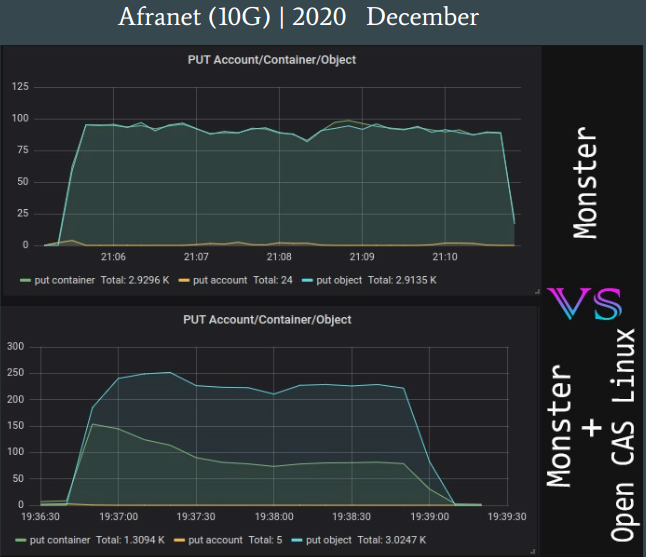Screen dimensions: 646x557
Task: Select 'Total: 24' value in top legend
Action: (x=273, y=281)
